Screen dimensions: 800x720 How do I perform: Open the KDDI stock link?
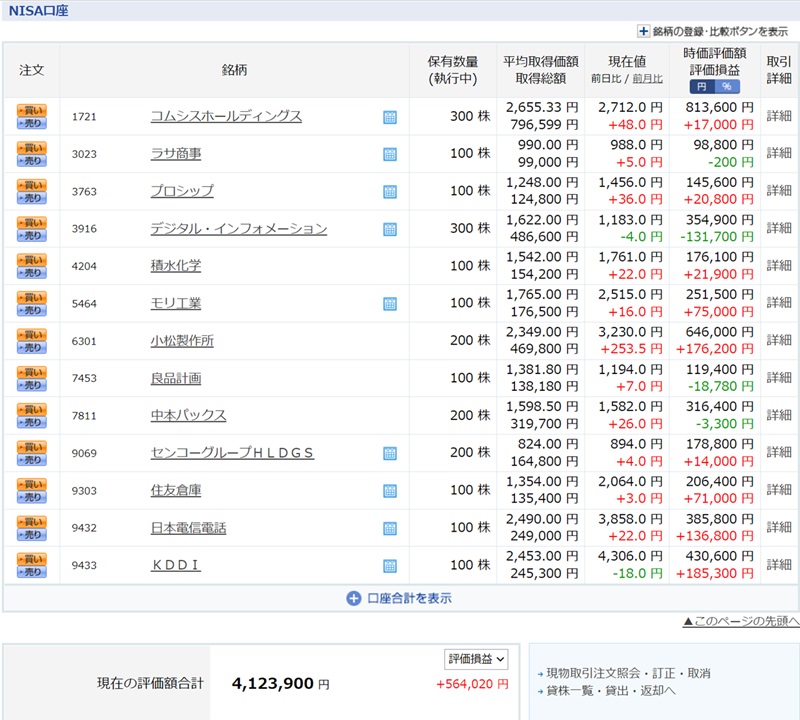pos(175,565)
